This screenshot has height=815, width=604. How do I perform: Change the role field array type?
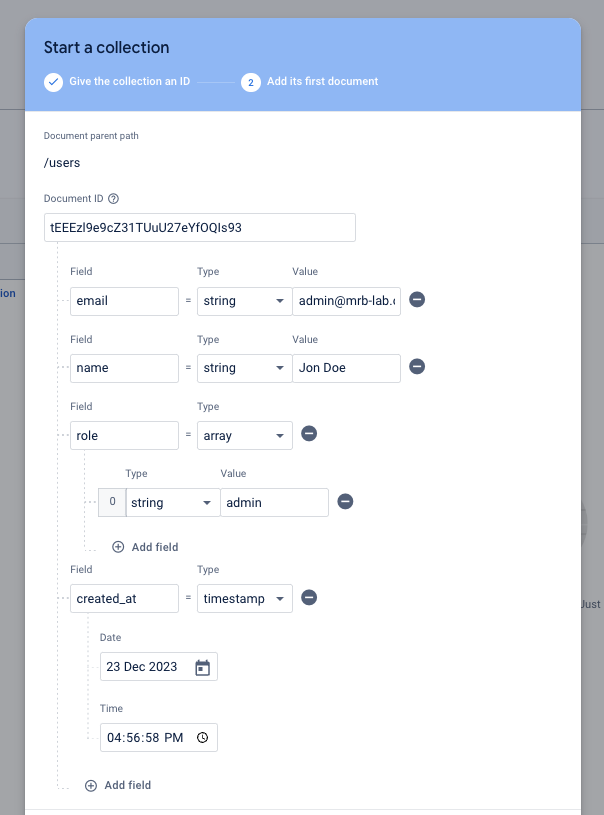pos(244,434)
